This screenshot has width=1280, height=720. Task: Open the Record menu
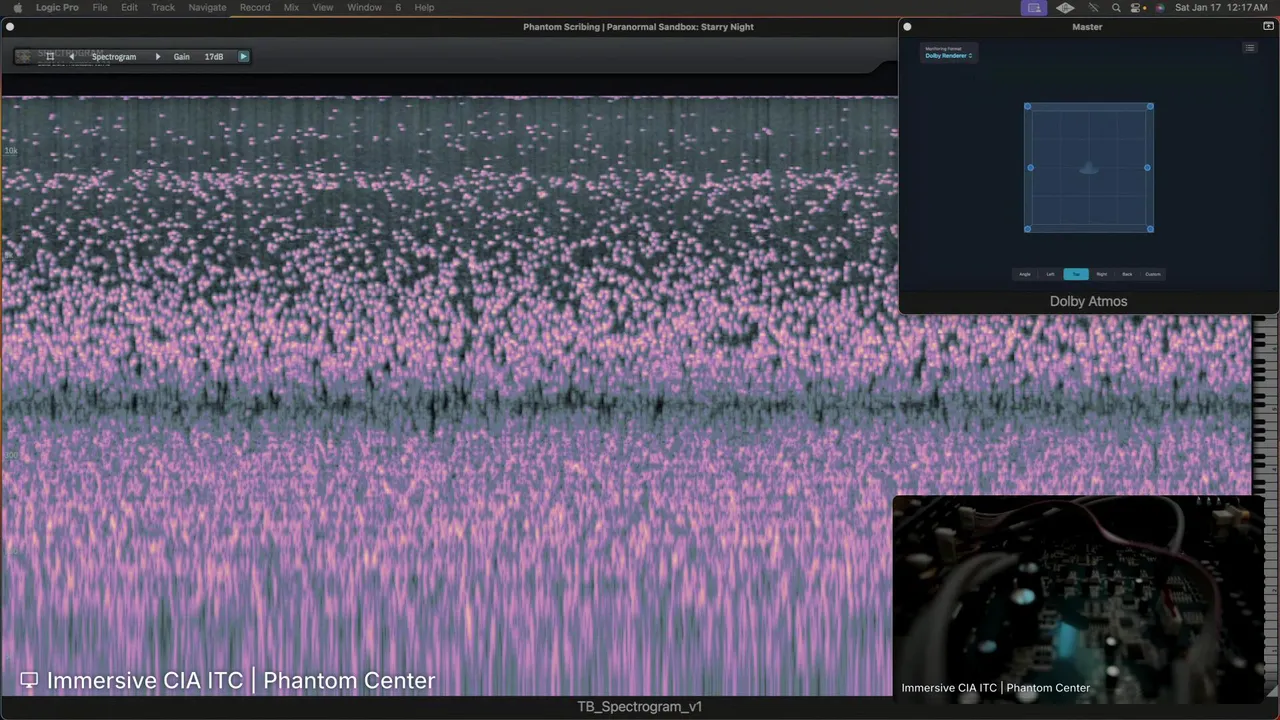click(255, 7)
